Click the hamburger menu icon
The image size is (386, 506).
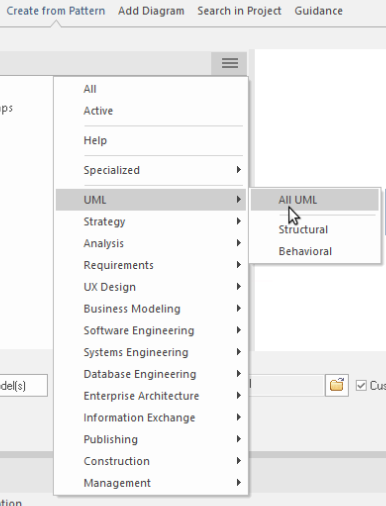(229, 63)
